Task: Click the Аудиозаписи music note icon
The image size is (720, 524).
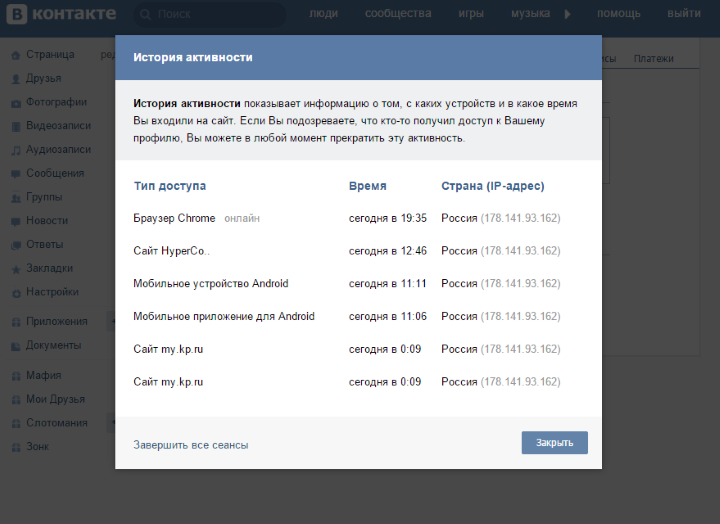Action: tap(15, 150)
